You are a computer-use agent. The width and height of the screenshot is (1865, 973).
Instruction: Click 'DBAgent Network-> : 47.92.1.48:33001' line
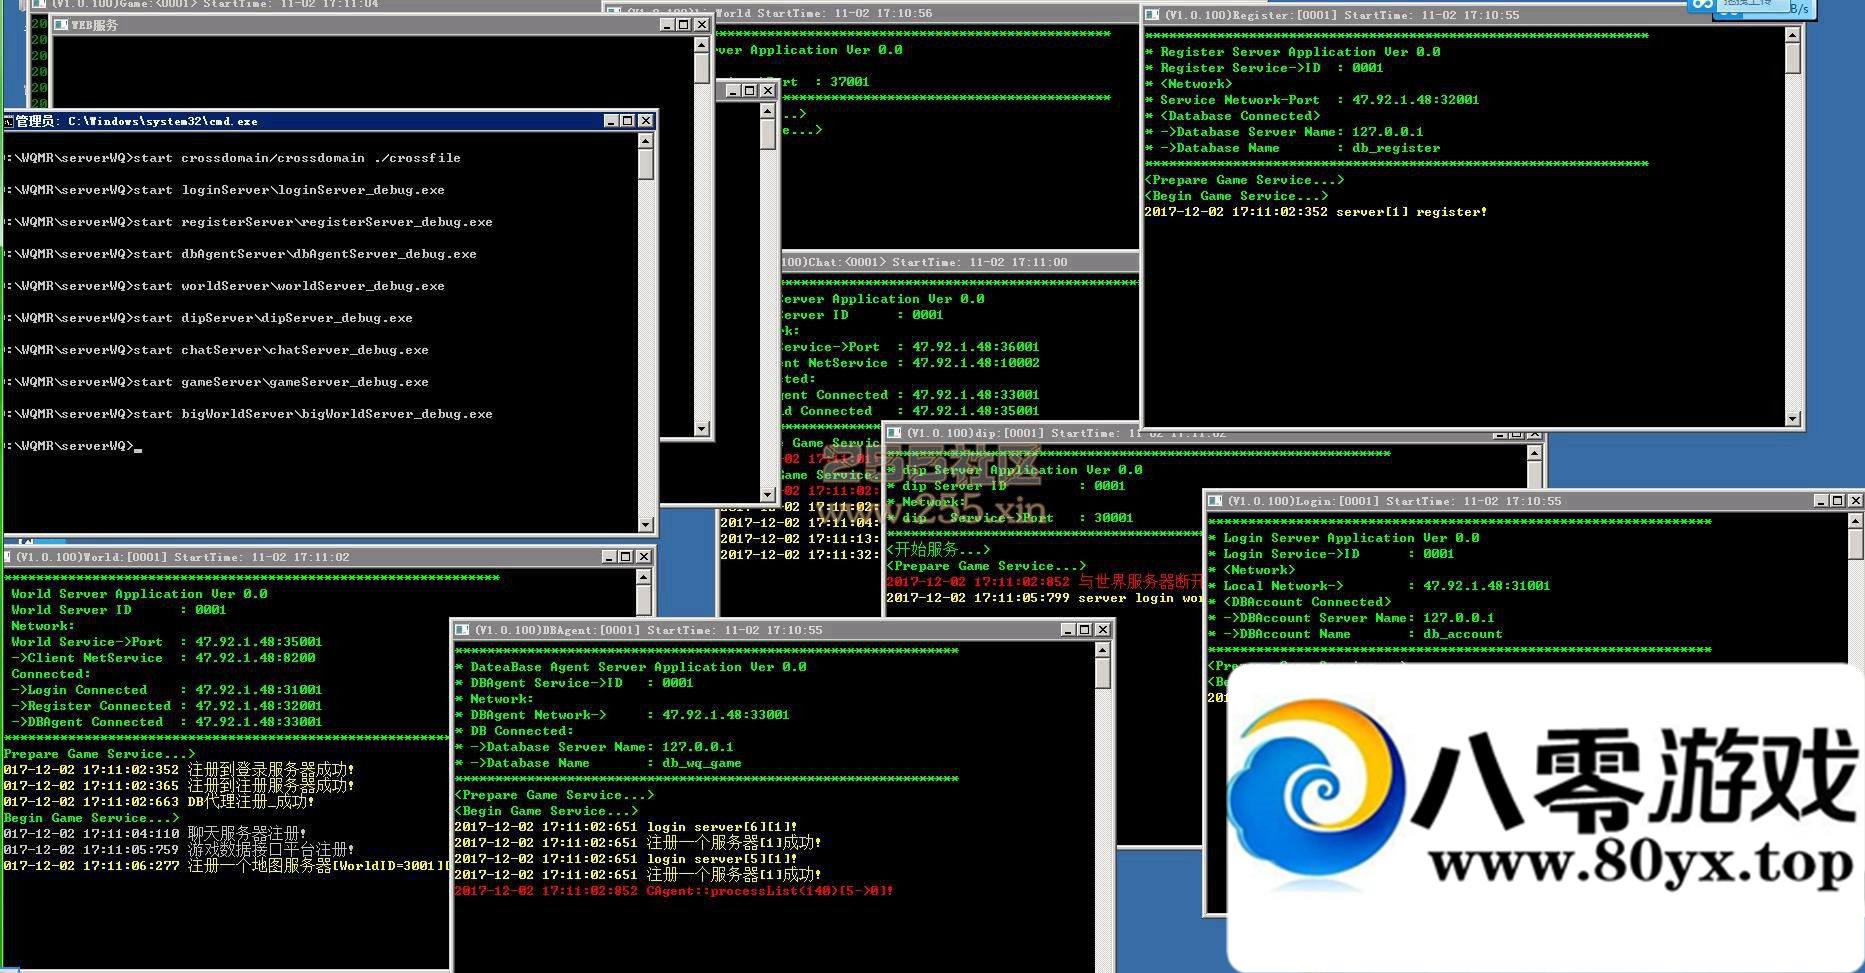point(622,715)
